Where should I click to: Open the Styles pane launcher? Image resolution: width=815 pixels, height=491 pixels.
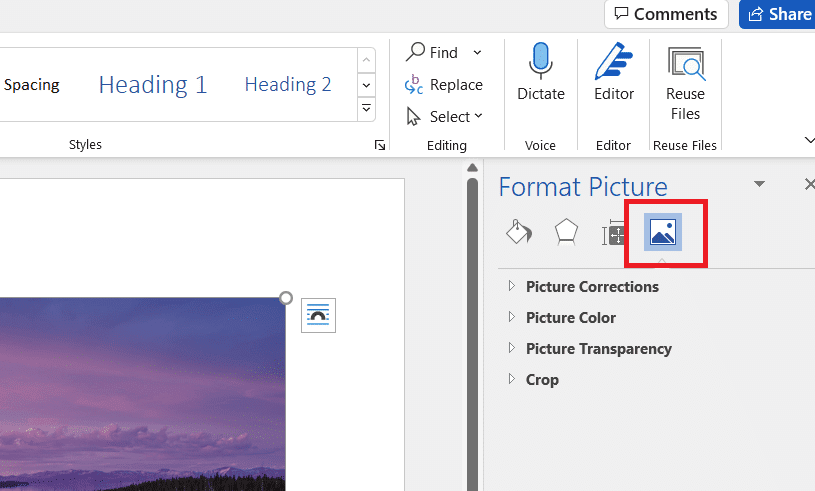click(x=380, y=146)
